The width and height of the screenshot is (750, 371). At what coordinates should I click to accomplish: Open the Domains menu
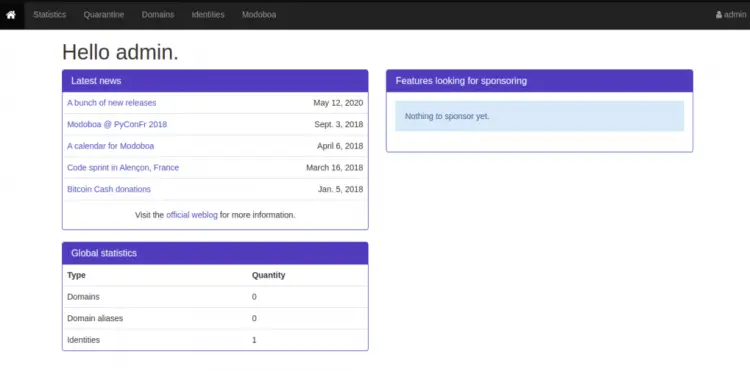[x=158, y=15]
